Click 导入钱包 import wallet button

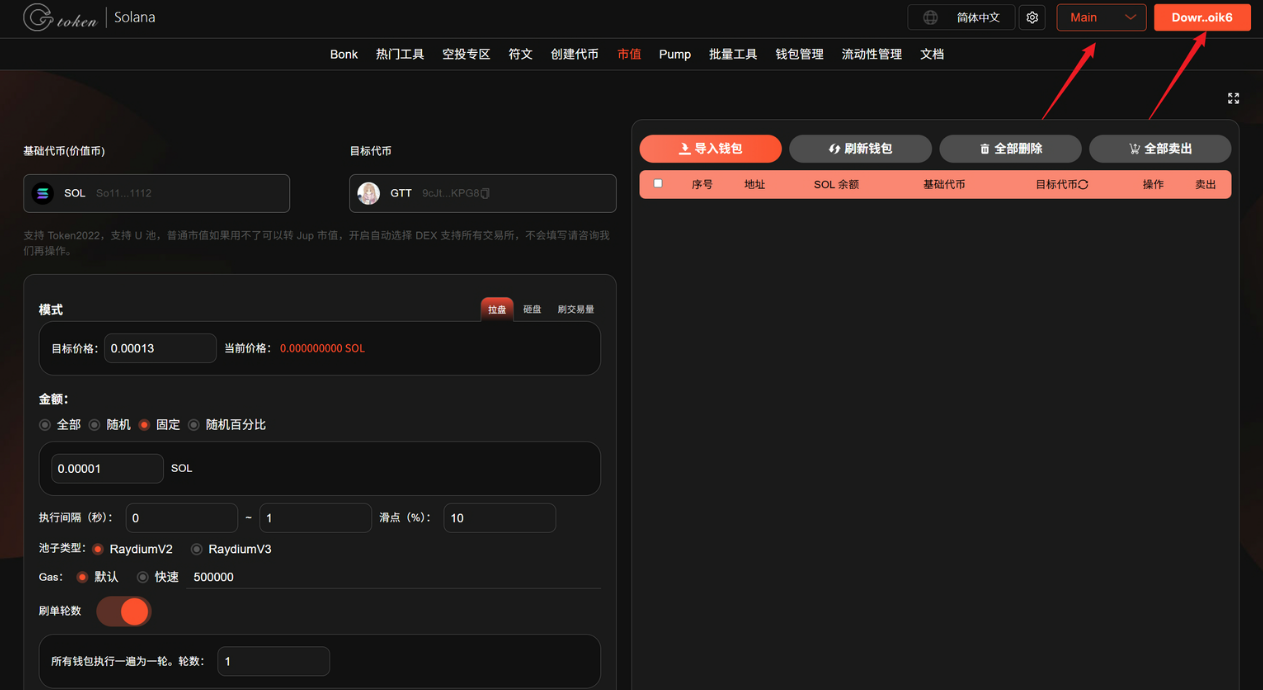(711, 148)
